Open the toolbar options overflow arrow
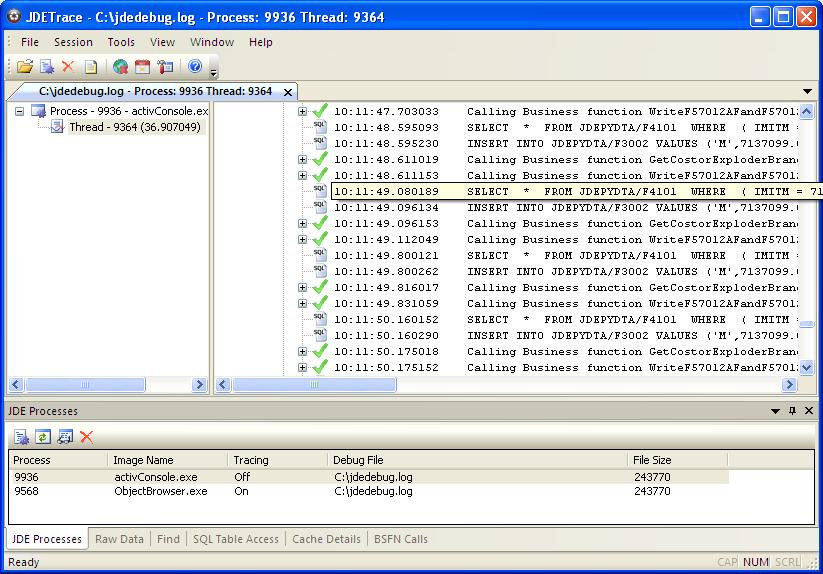Screen dimensions: 823x574 [x=213, y=72]
